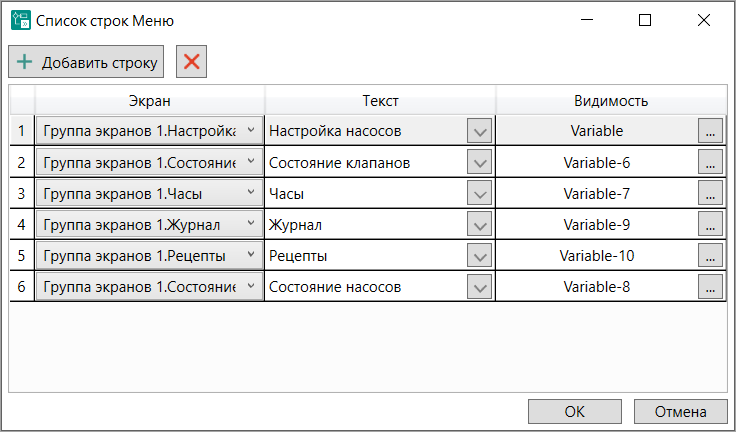Screen dimensions: 736x432
Task: Open ellipsis button next to Variable-8
Action: (710, 287)
